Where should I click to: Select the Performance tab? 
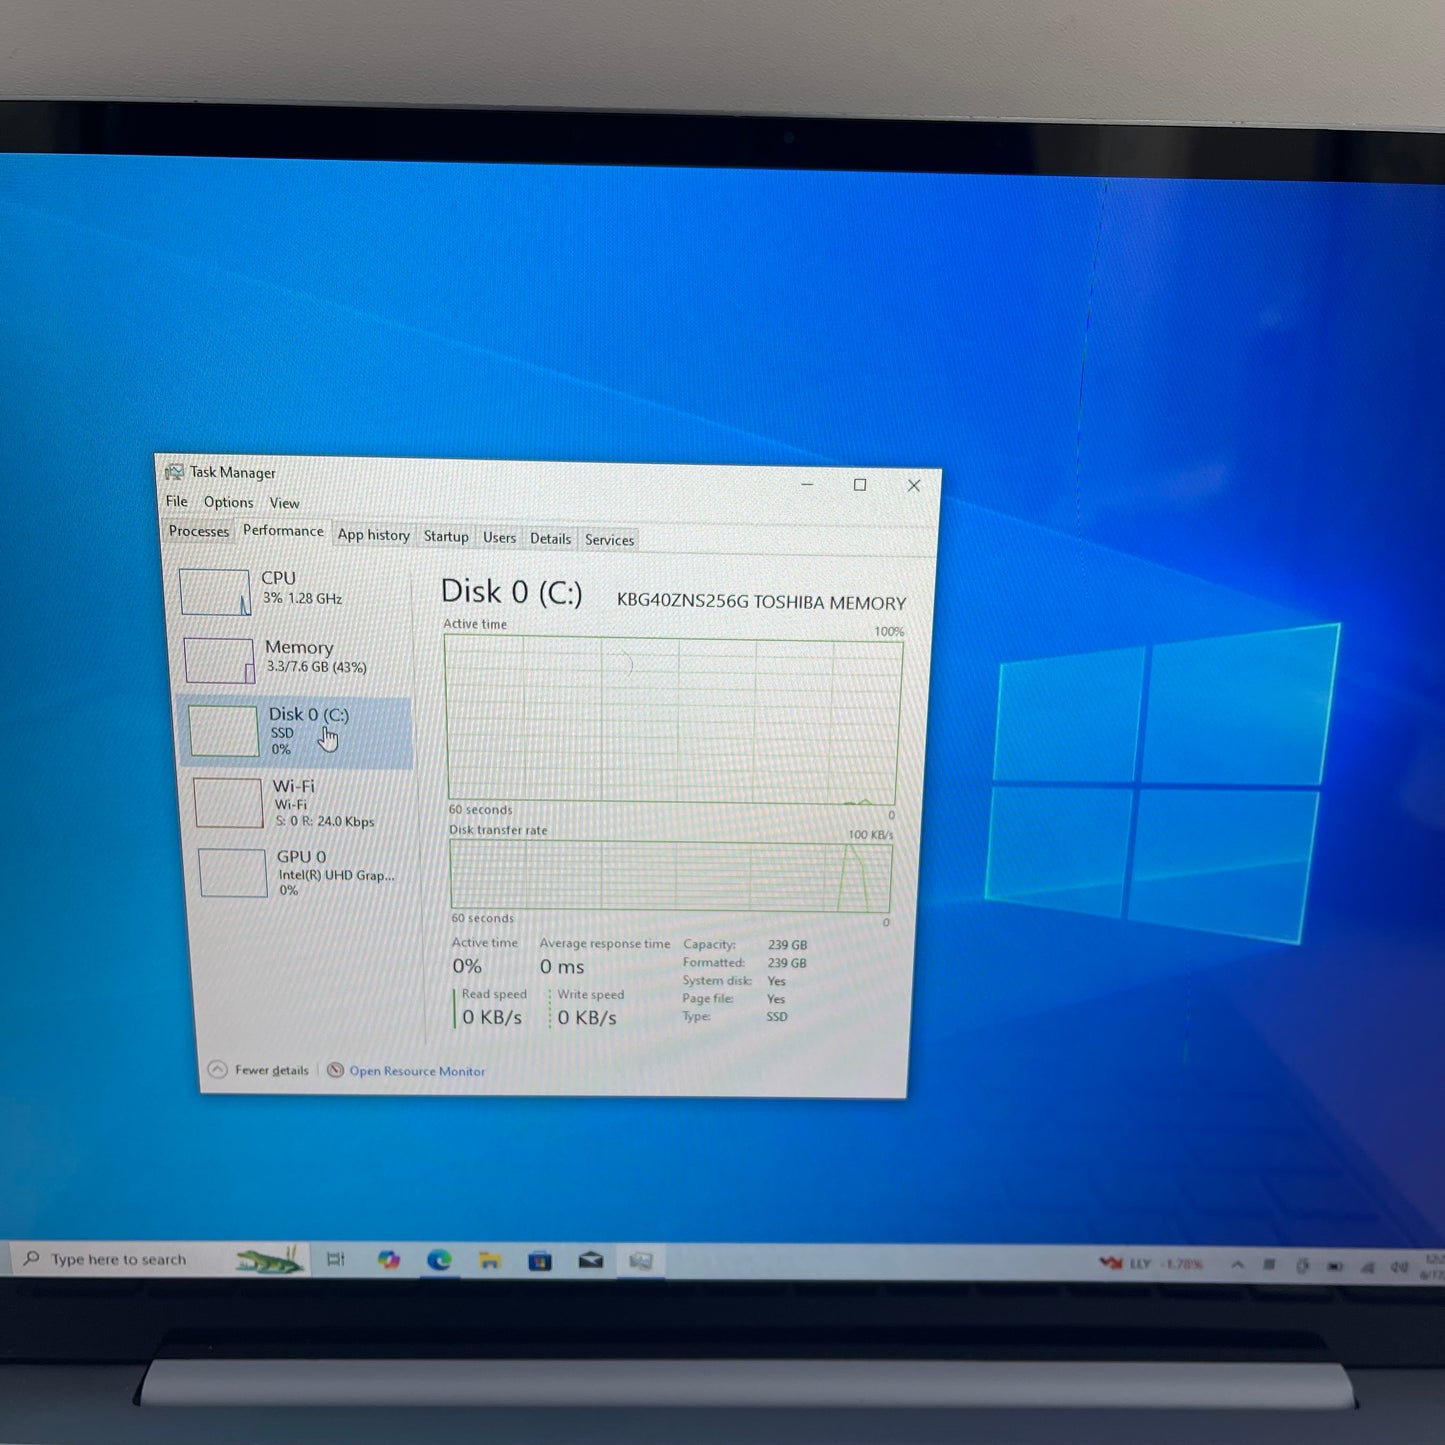pyautogui.click(x=283, y=531)
